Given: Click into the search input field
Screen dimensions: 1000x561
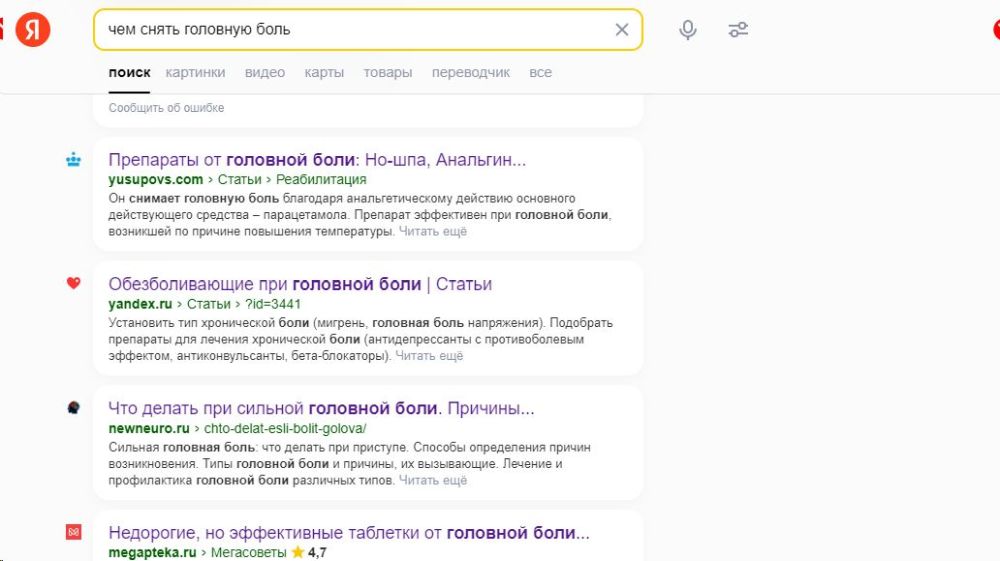Looking at the screenshot, I should pyautogui.click(x=350, y=30).
